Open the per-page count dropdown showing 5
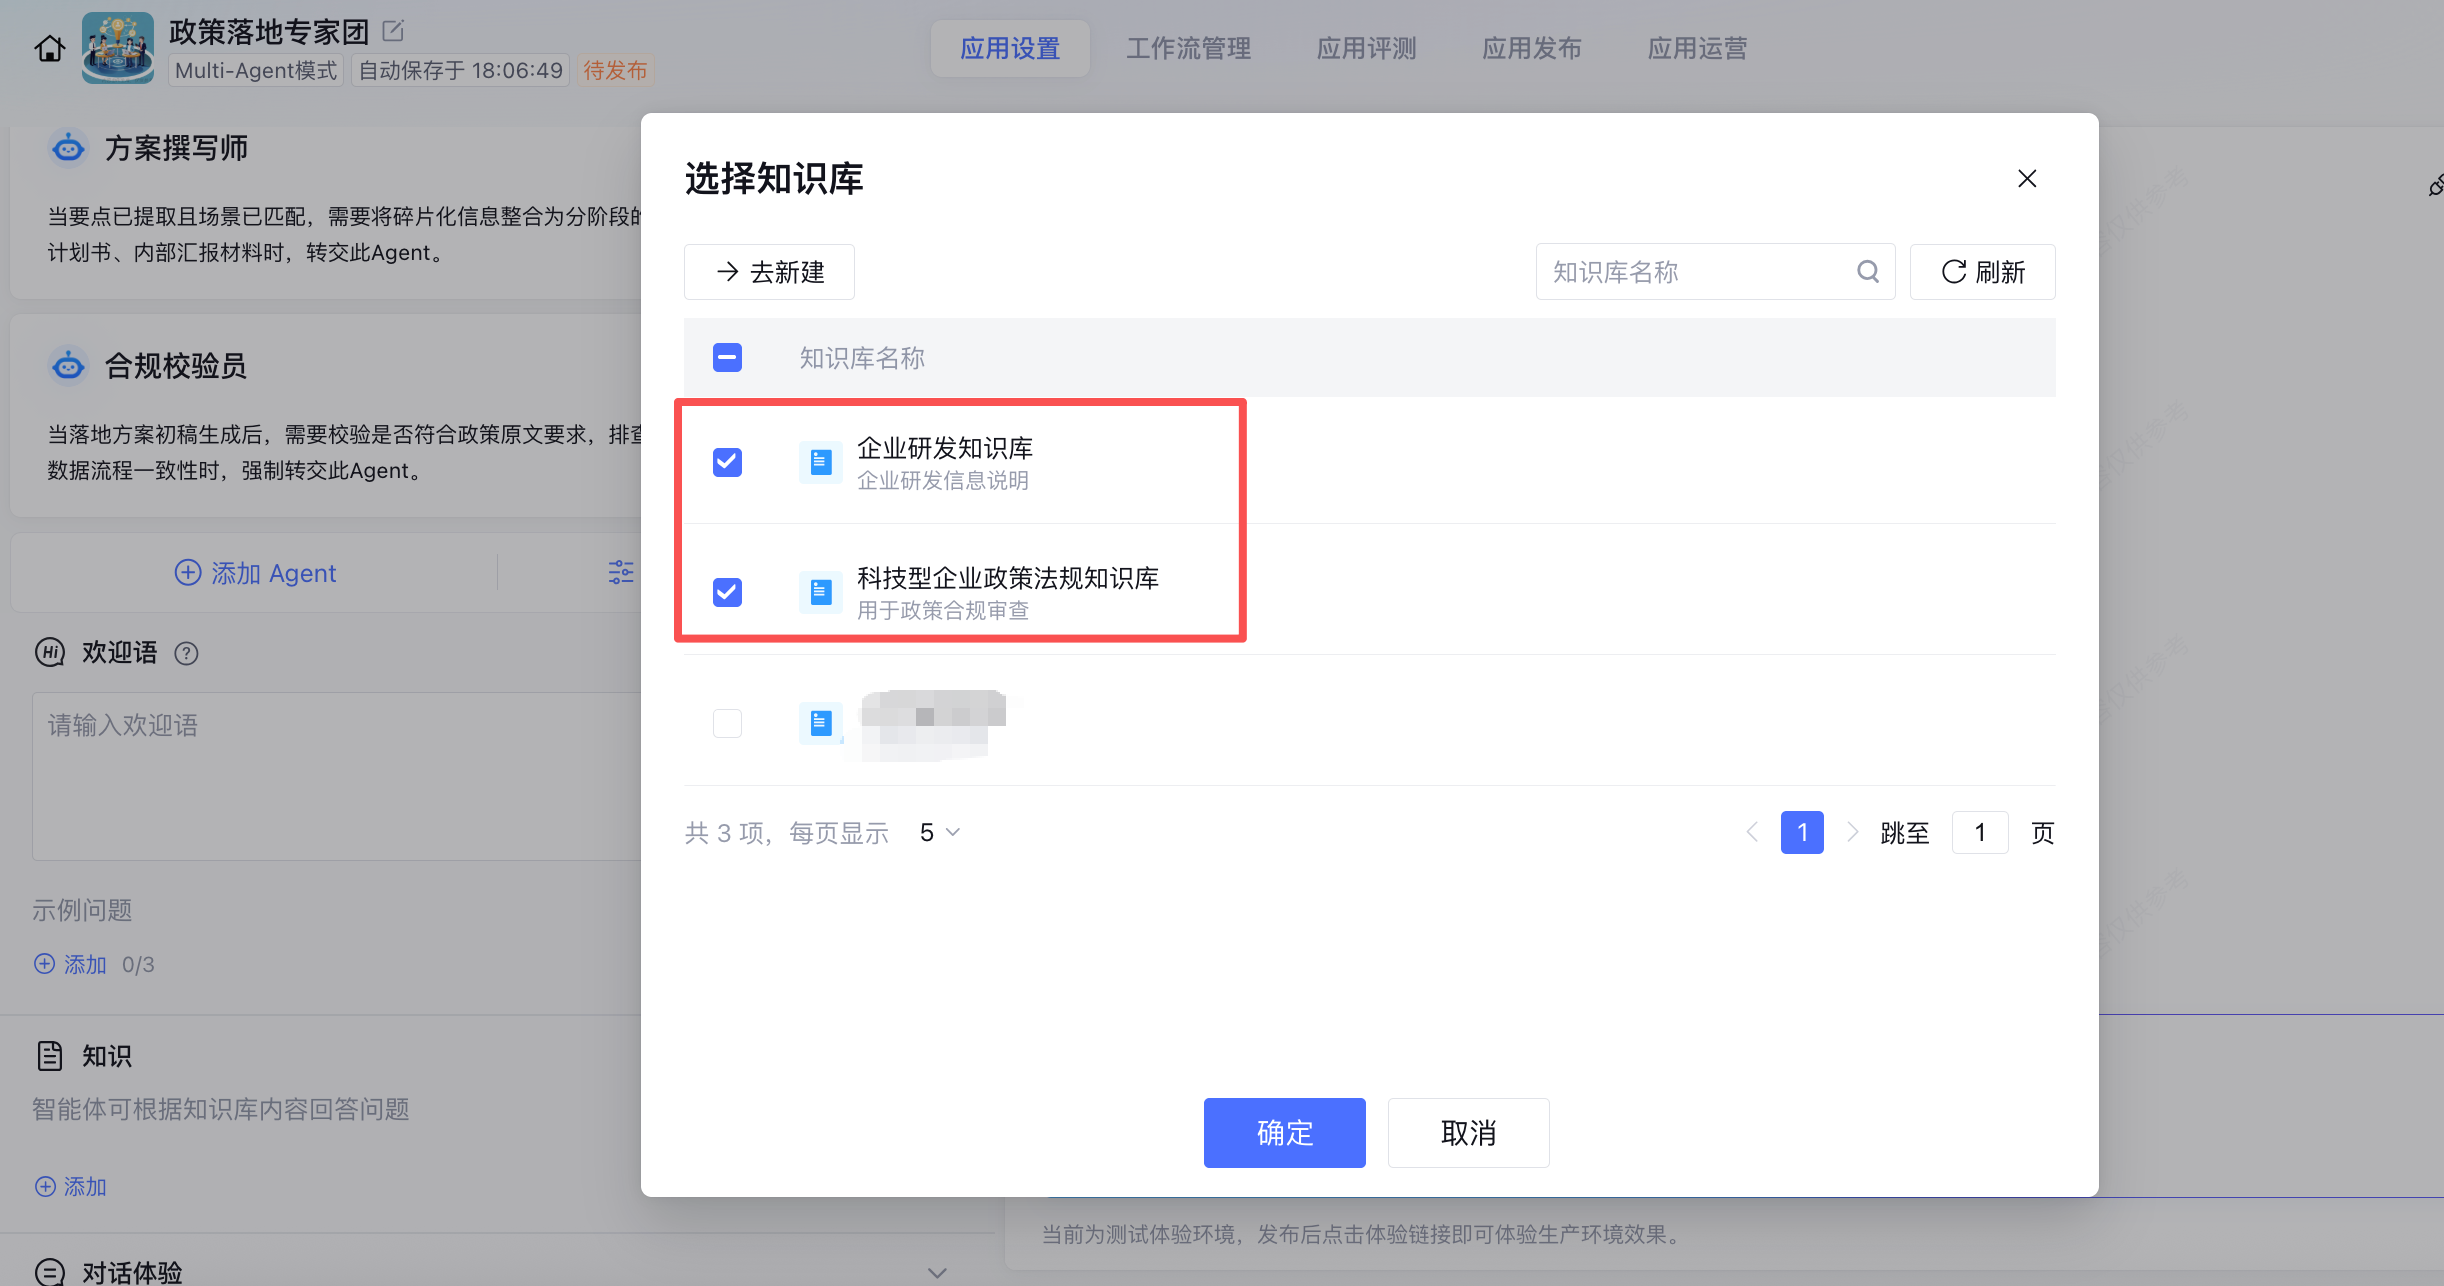This screenshot has width=2444, height=1286. coord(939,833)
